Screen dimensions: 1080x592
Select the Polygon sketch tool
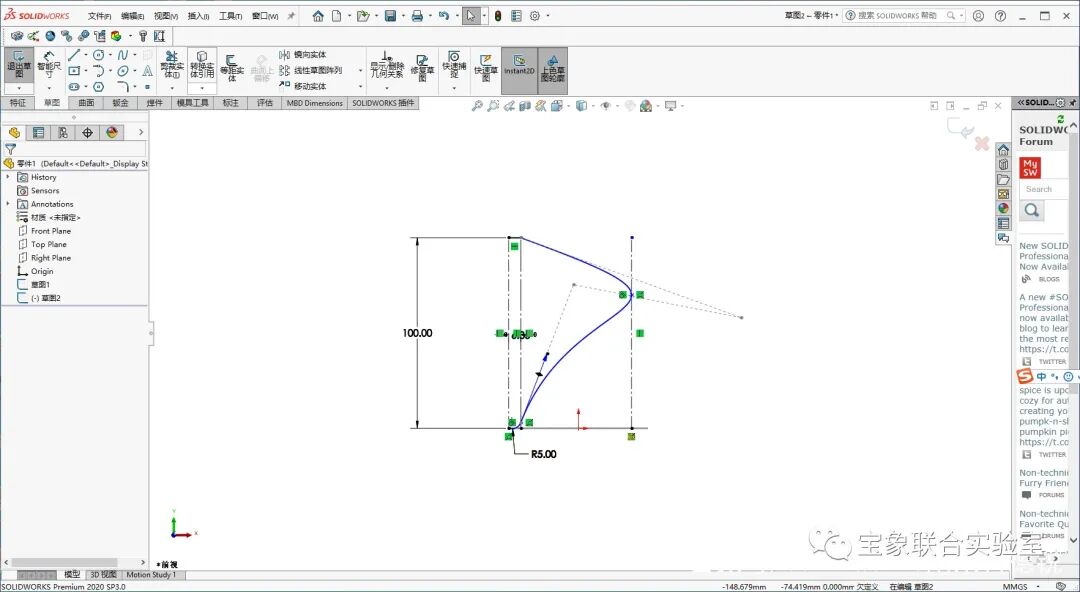coord(98,87)
